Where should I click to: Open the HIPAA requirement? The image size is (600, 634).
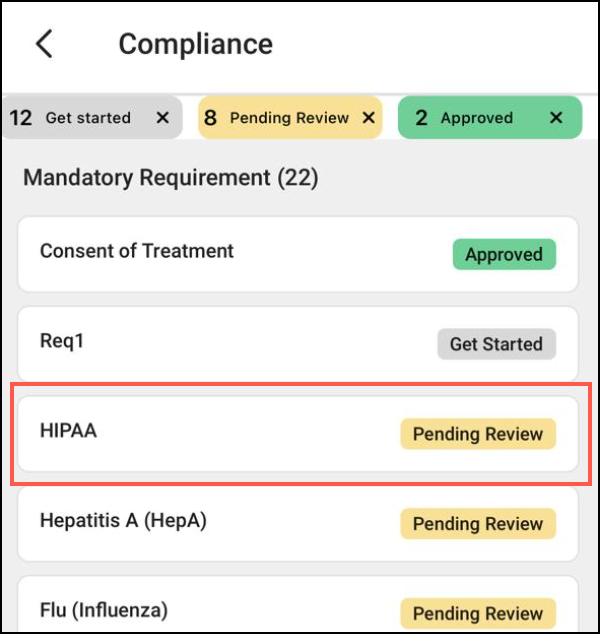pyautogui.click(x=68, y=431)
